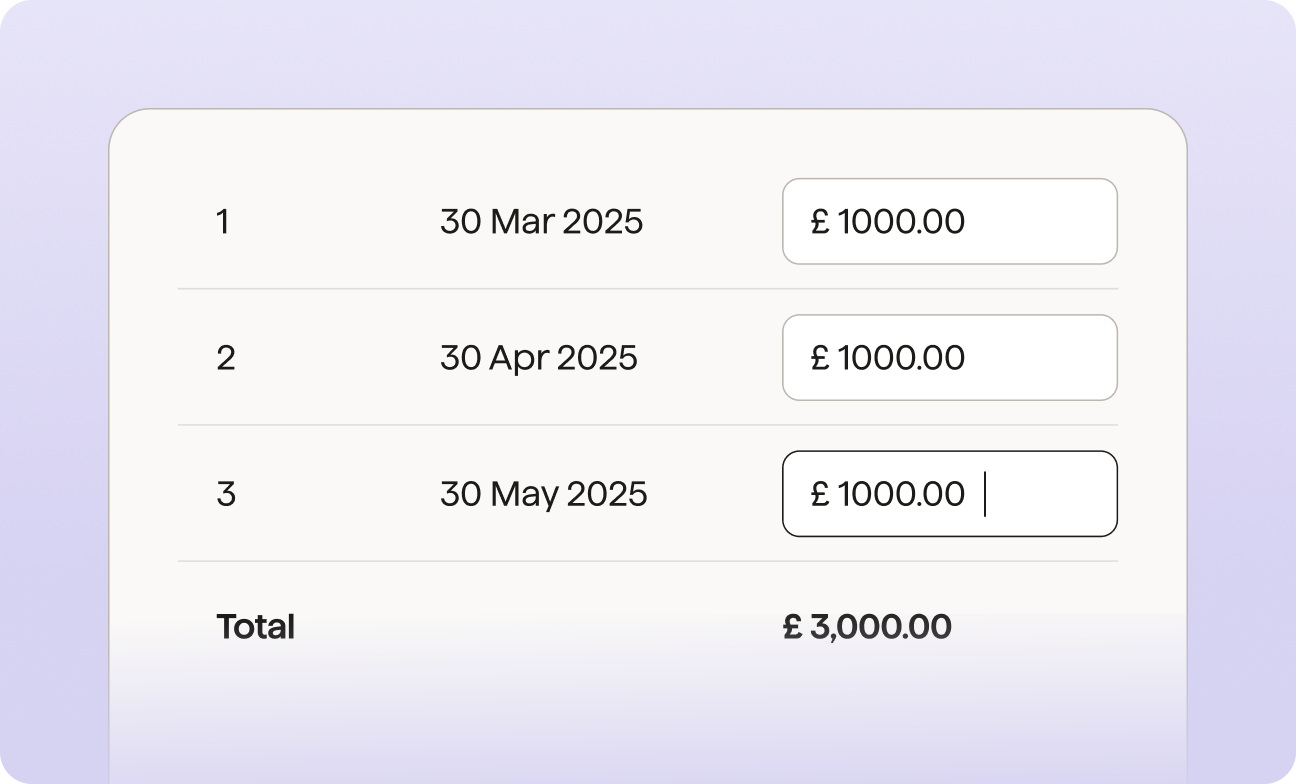The image size is (1296, 784).
Task: Click the pound symbol in the first amount field
Action: (x=820, y=221)
